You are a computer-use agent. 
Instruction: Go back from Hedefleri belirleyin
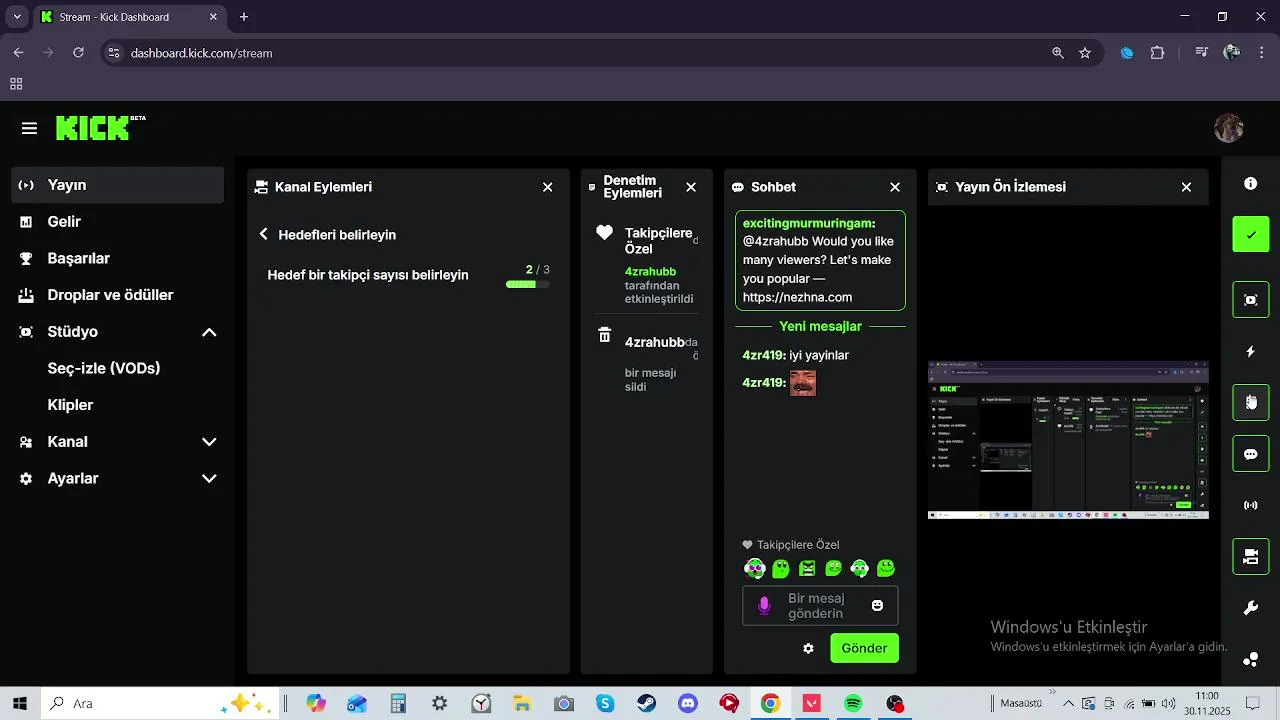264,234
